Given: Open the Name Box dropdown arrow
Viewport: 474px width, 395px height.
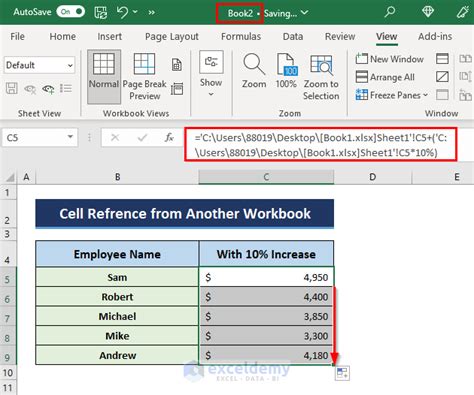Looking at the screenshot, I should 70,137.
